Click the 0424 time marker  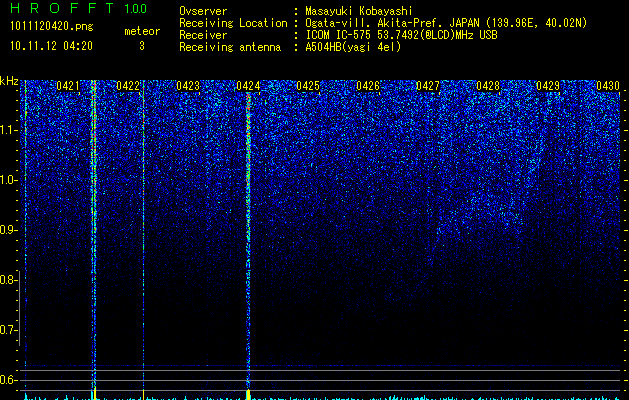pyautogui.click(x=248, y=86)
